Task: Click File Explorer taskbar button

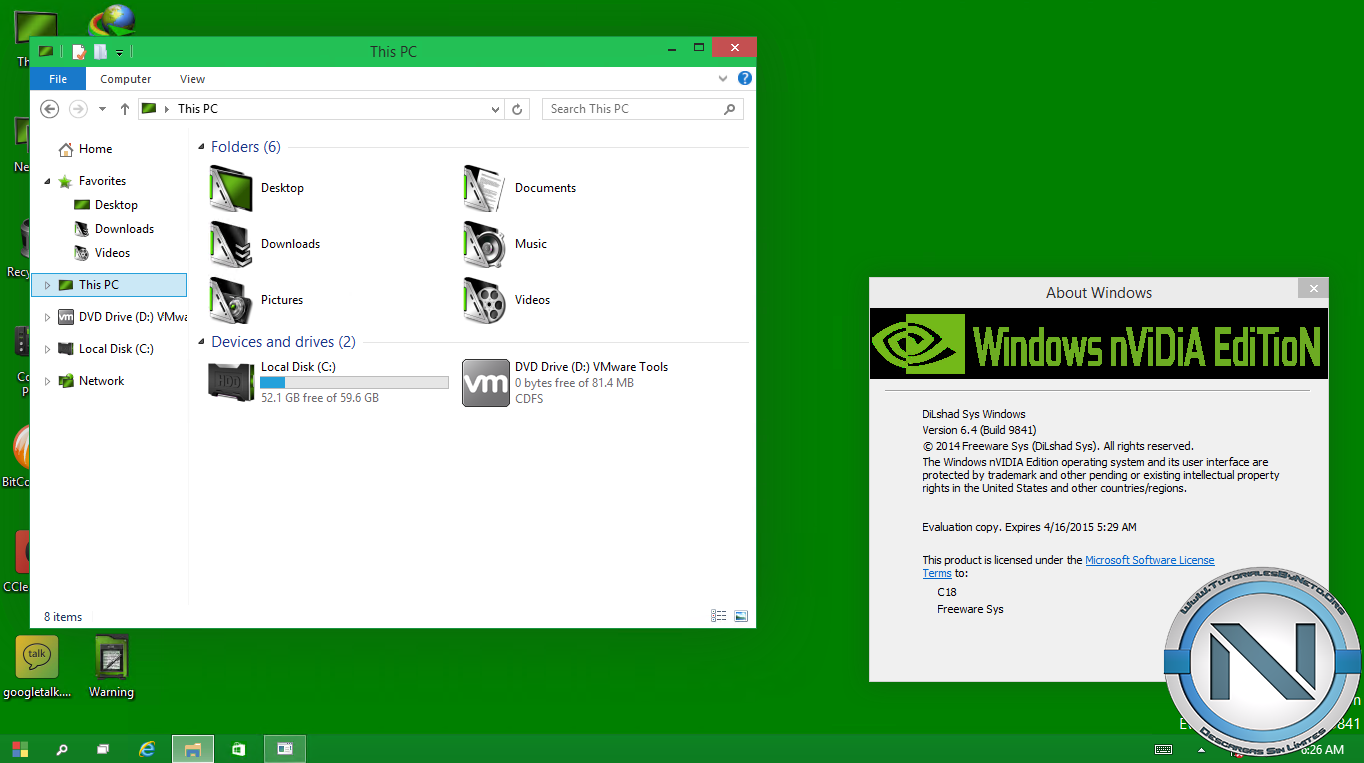Action: click(193, 748)
